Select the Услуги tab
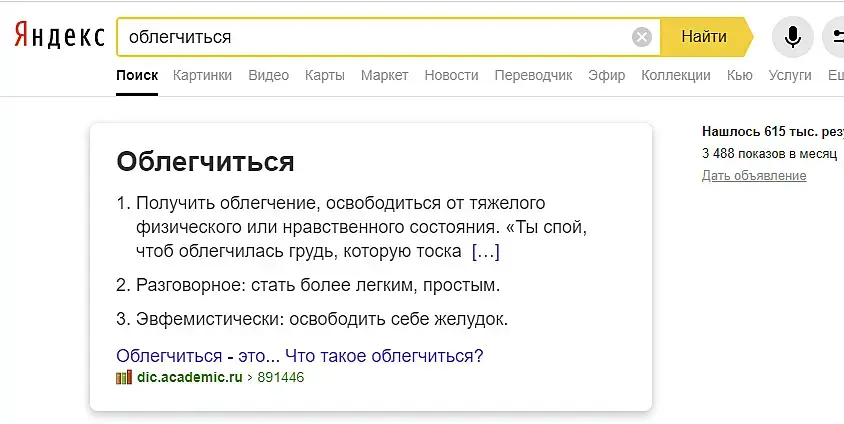Image resolution: width=844 pixels, height=424 pixels. tap(790, 75)
